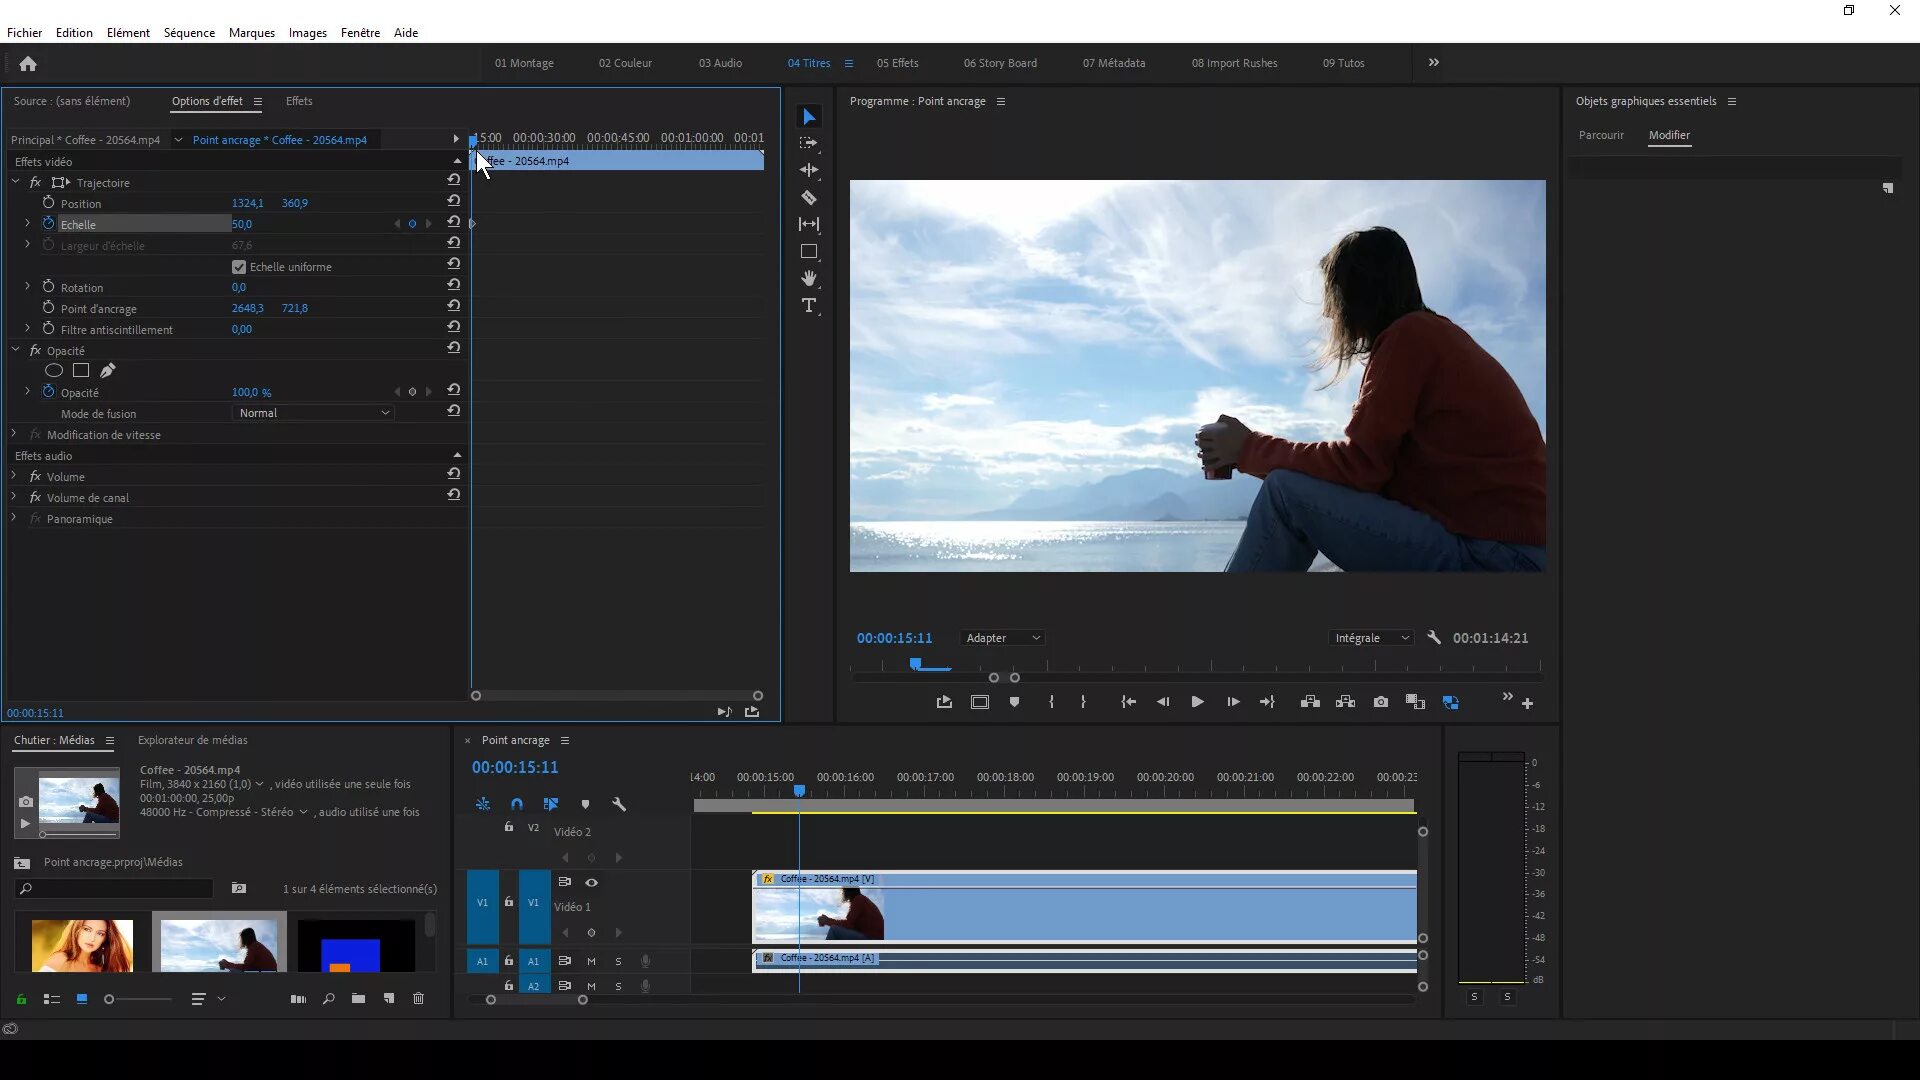
Task: Click the Export Frame camera icon
Action: pos(1380,702)
